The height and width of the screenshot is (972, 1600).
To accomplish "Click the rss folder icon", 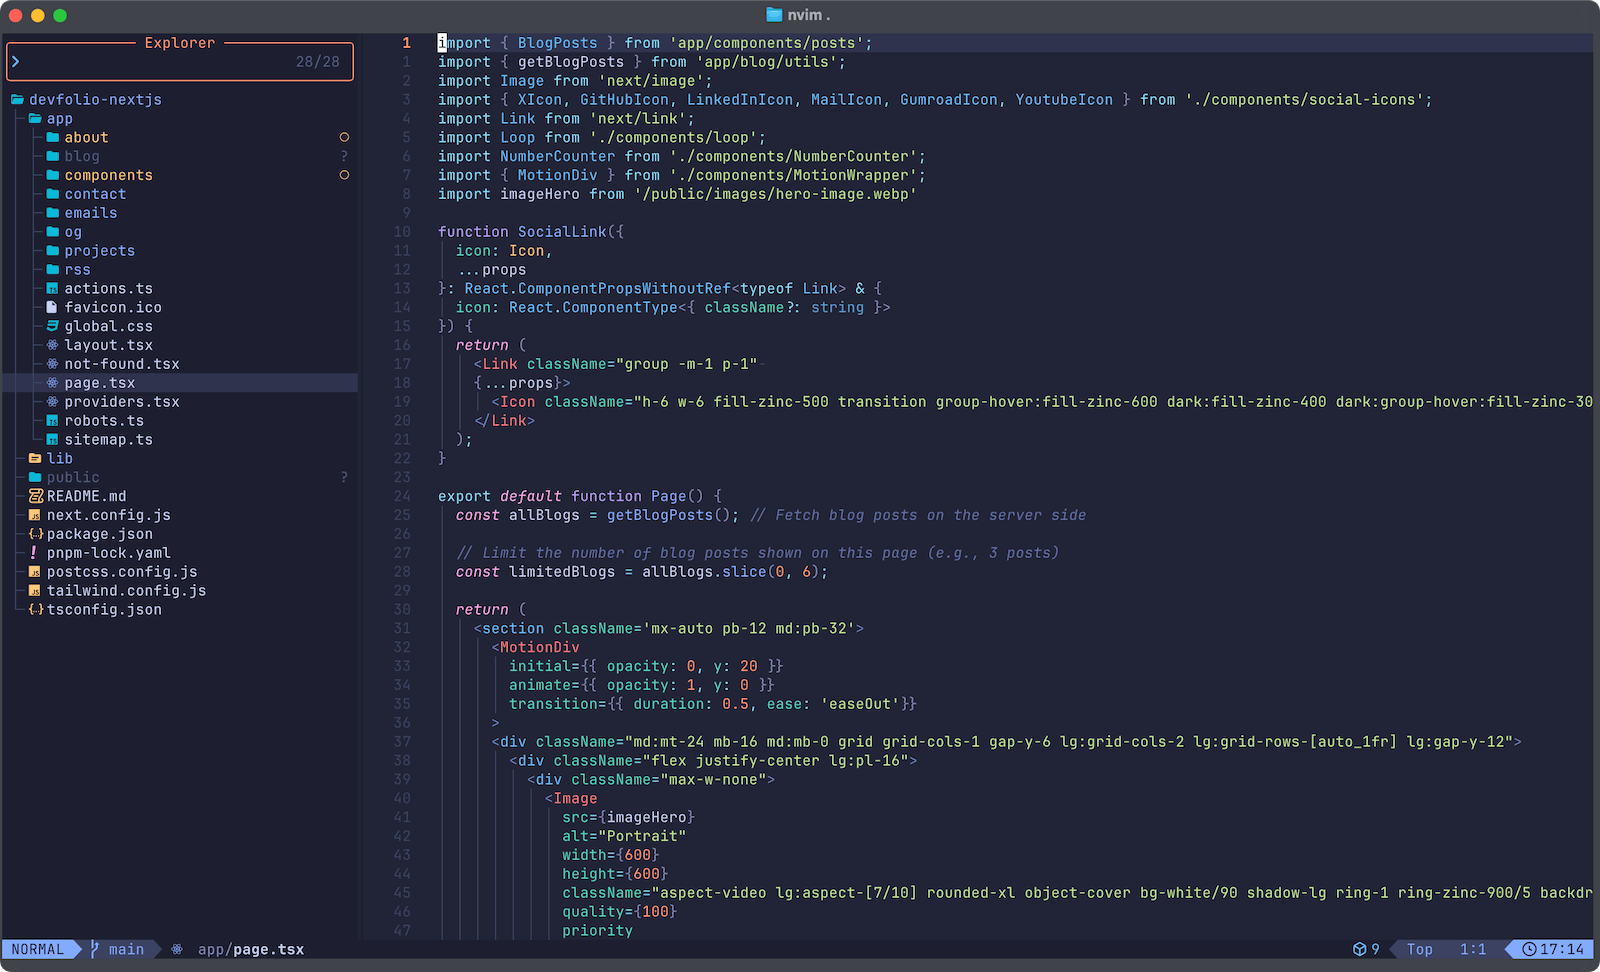I will tap(53, 270).
